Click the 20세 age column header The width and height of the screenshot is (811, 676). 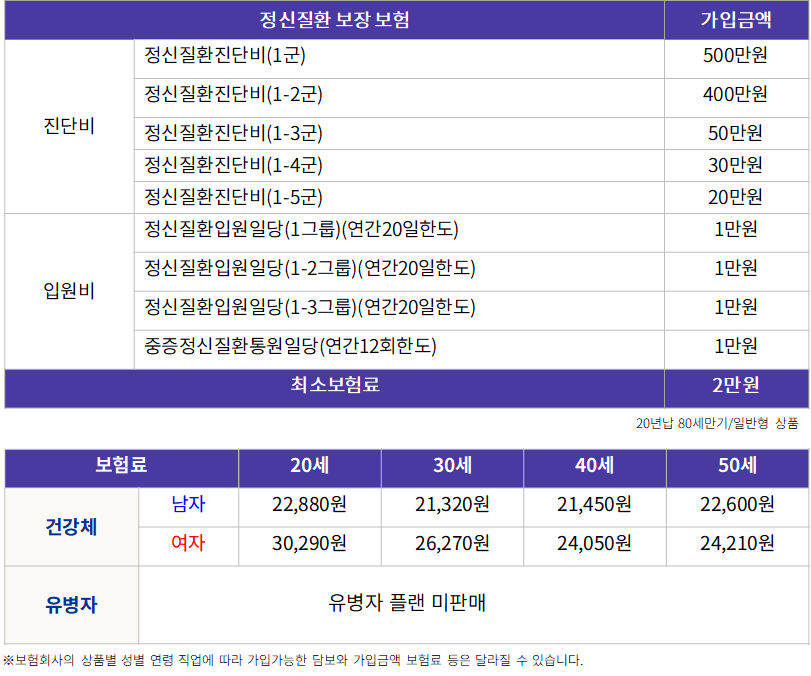(x=310, y=465)
